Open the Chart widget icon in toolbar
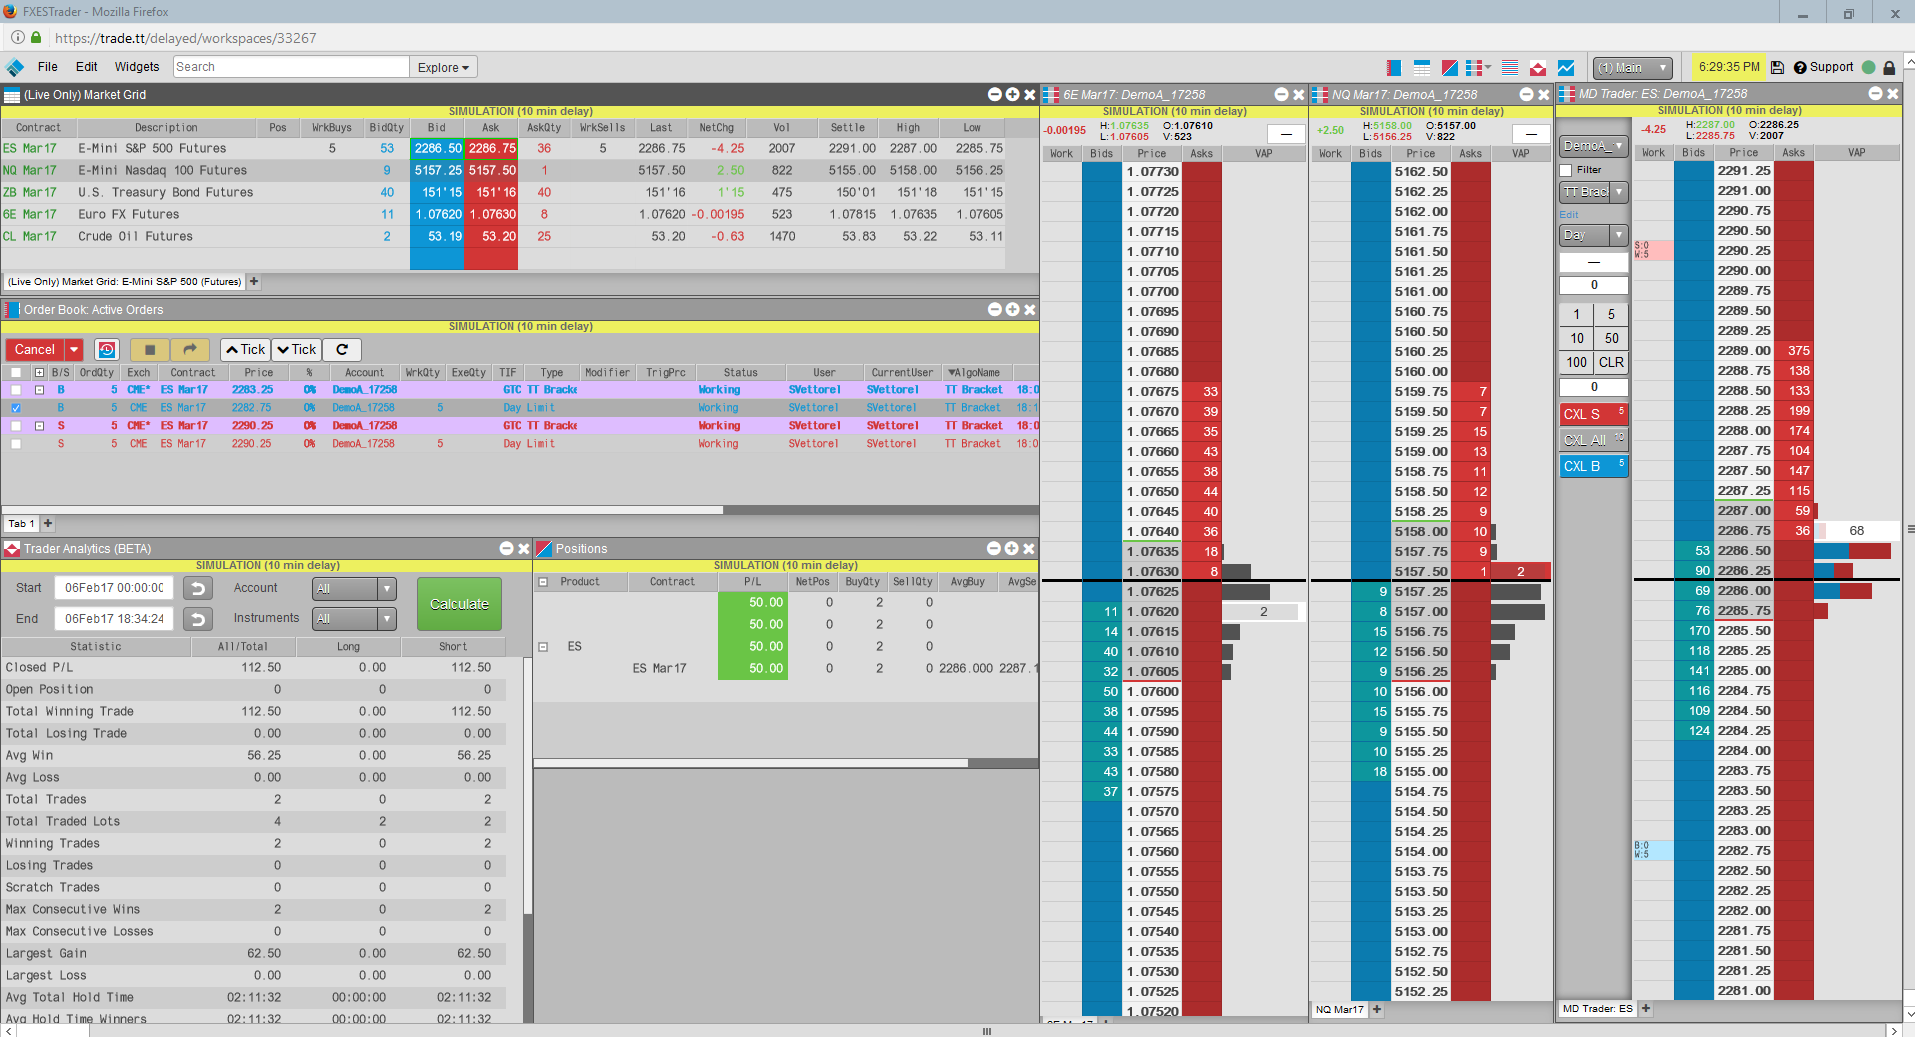The width and height of the screenshot is (1915, 1037). point(1566,68)
